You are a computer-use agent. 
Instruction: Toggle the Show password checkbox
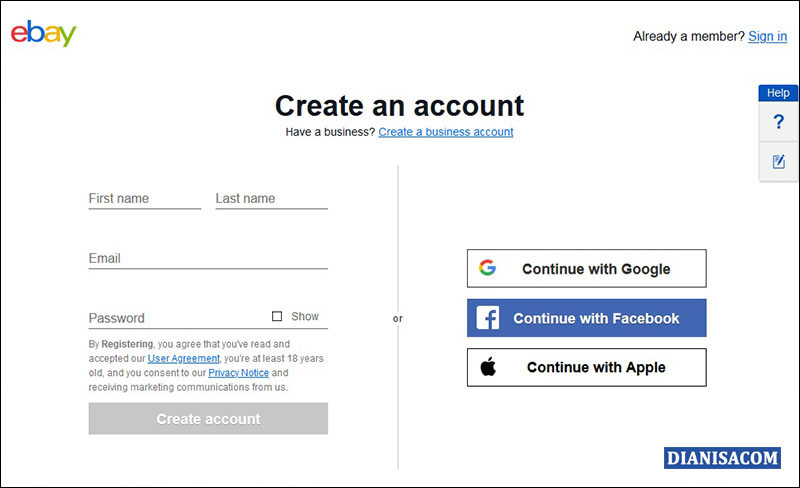click(277, 317)
